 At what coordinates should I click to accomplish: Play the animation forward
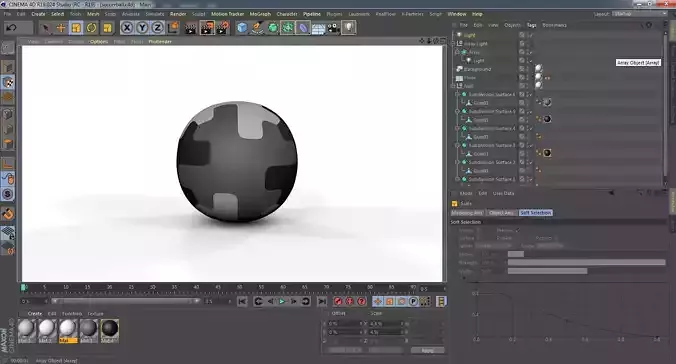[282, 301]
